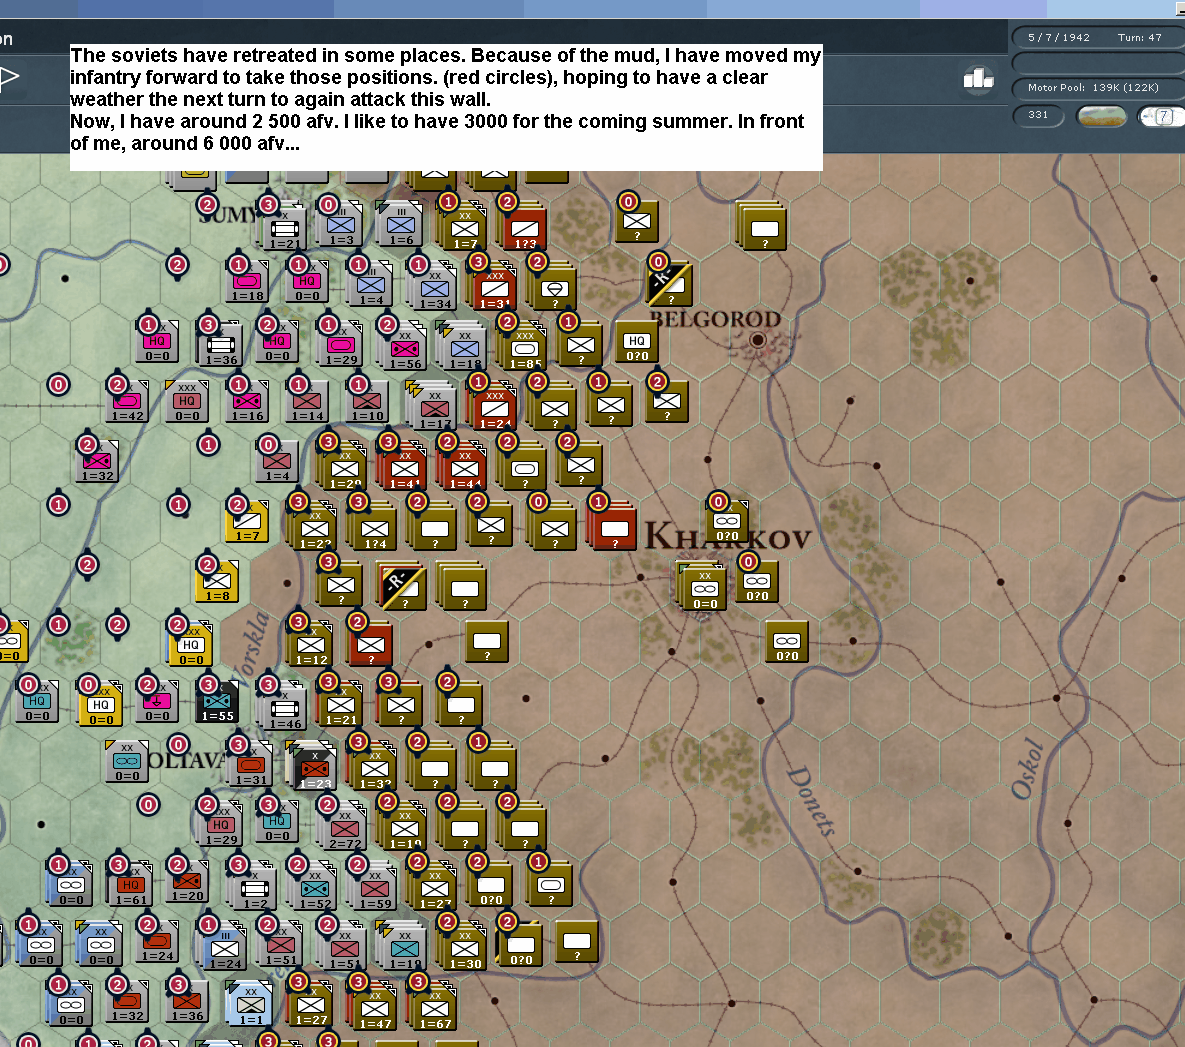Select the black SS counter labeled 1=55
This screenshot has height=1047, width=1185.
pos(217,701)
